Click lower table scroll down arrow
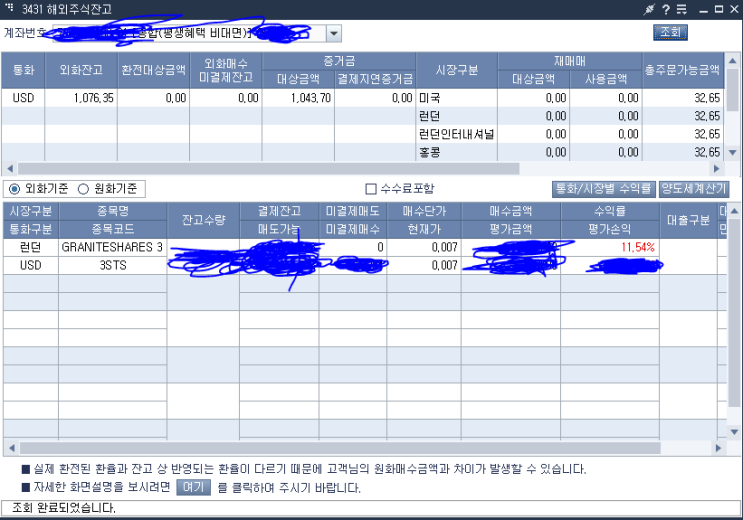743x520 pixels. pyautogui.click(x=734, y=432)
